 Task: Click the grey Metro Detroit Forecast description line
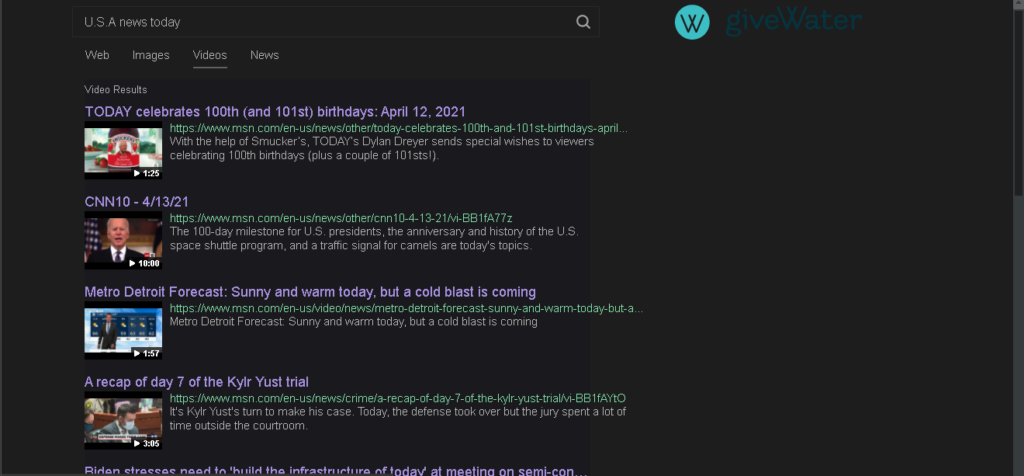click(x=353, y=322)
